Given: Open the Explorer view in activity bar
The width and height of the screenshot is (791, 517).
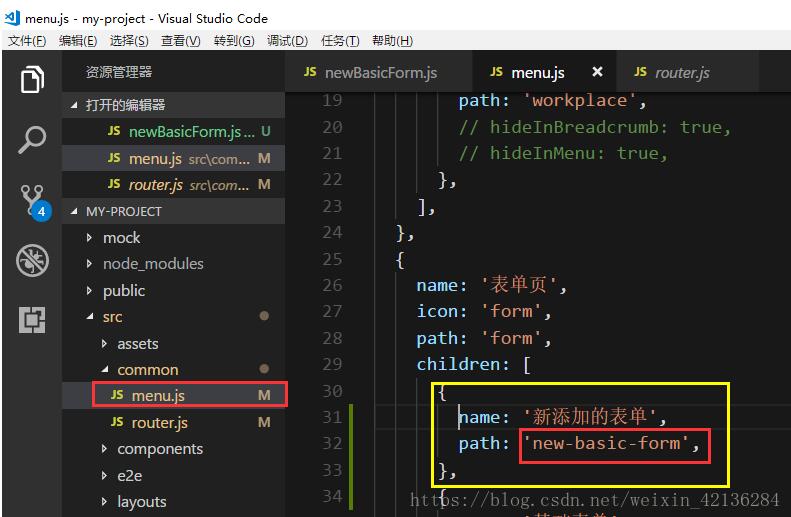Looking at the screenshot, I should pos(32,79).
